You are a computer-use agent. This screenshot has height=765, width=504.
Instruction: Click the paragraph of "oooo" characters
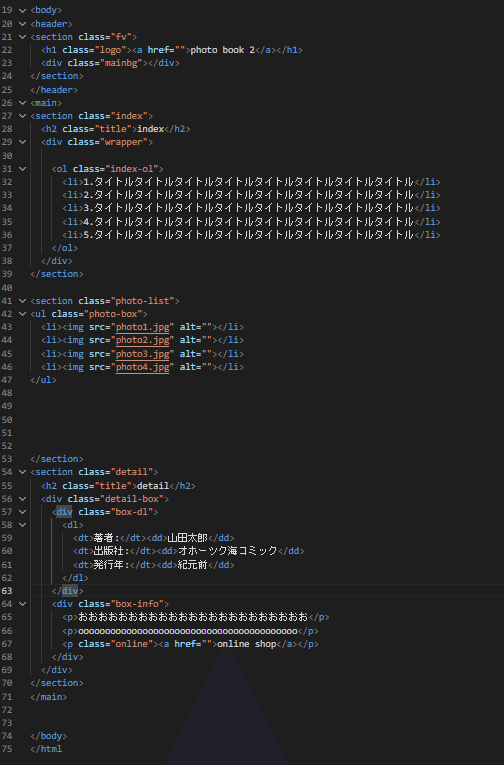tap(190, 631)
